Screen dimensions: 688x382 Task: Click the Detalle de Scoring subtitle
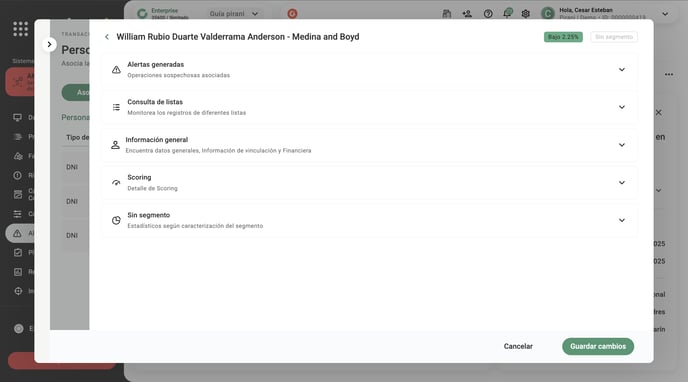click(x=152, y=189)
